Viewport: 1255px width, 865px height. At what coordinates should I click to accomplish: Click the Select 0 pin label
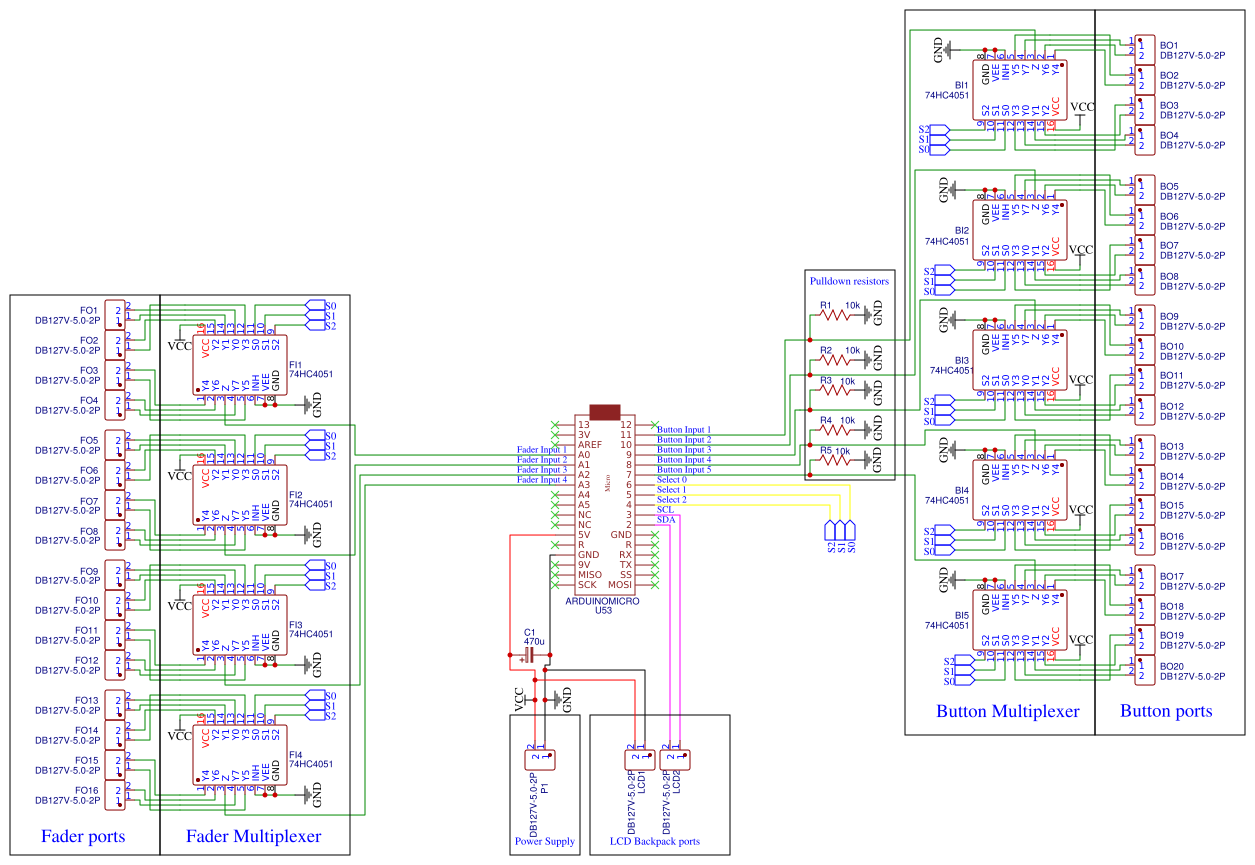[x=671, y=479]
